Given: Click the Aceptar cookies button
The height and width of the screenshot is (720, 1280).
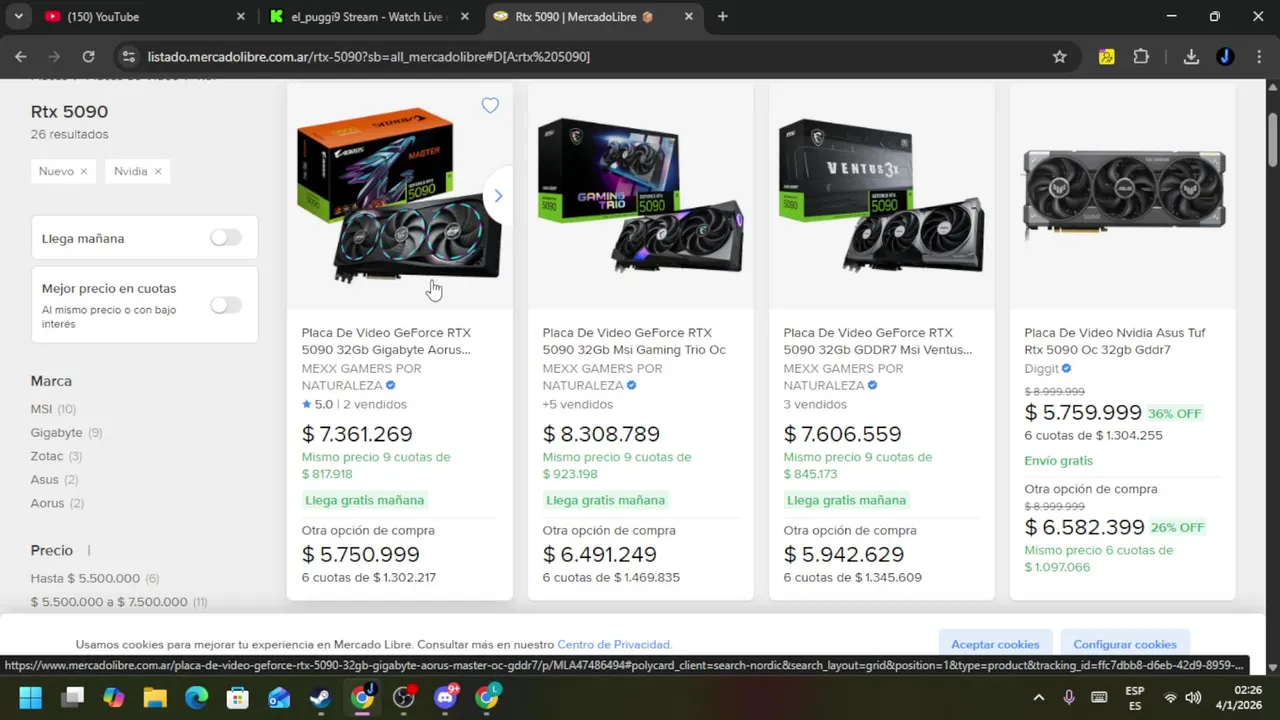Looking at the screenshot, I should tap(995, 644).
